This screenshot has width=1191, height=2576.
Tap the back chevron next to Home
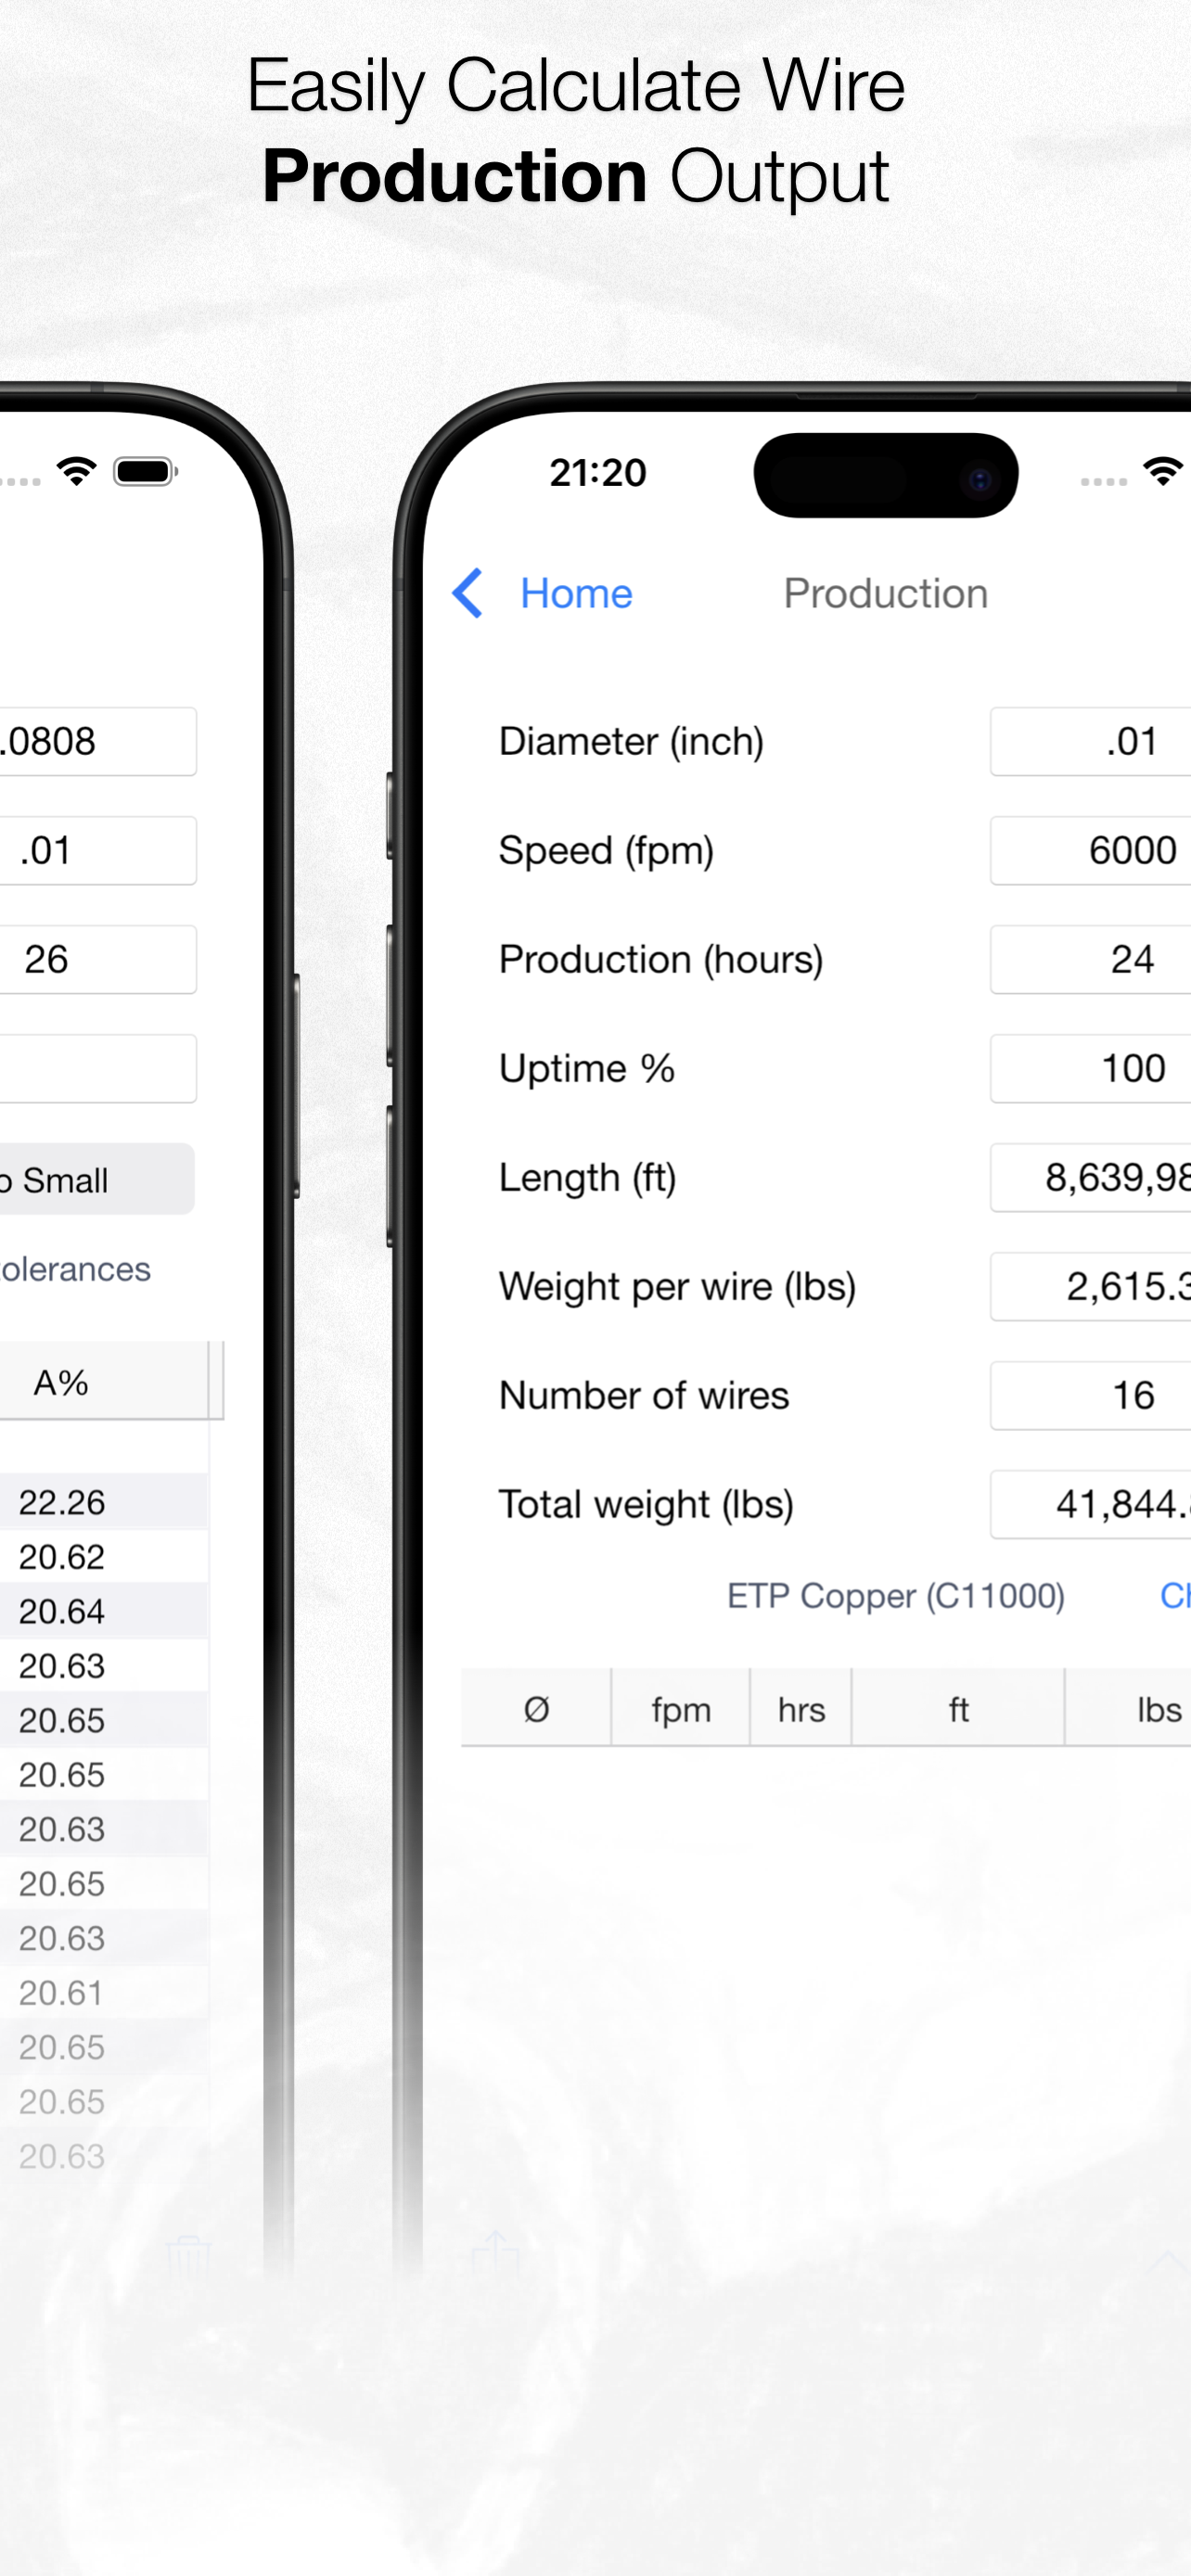tap(468, 594)
